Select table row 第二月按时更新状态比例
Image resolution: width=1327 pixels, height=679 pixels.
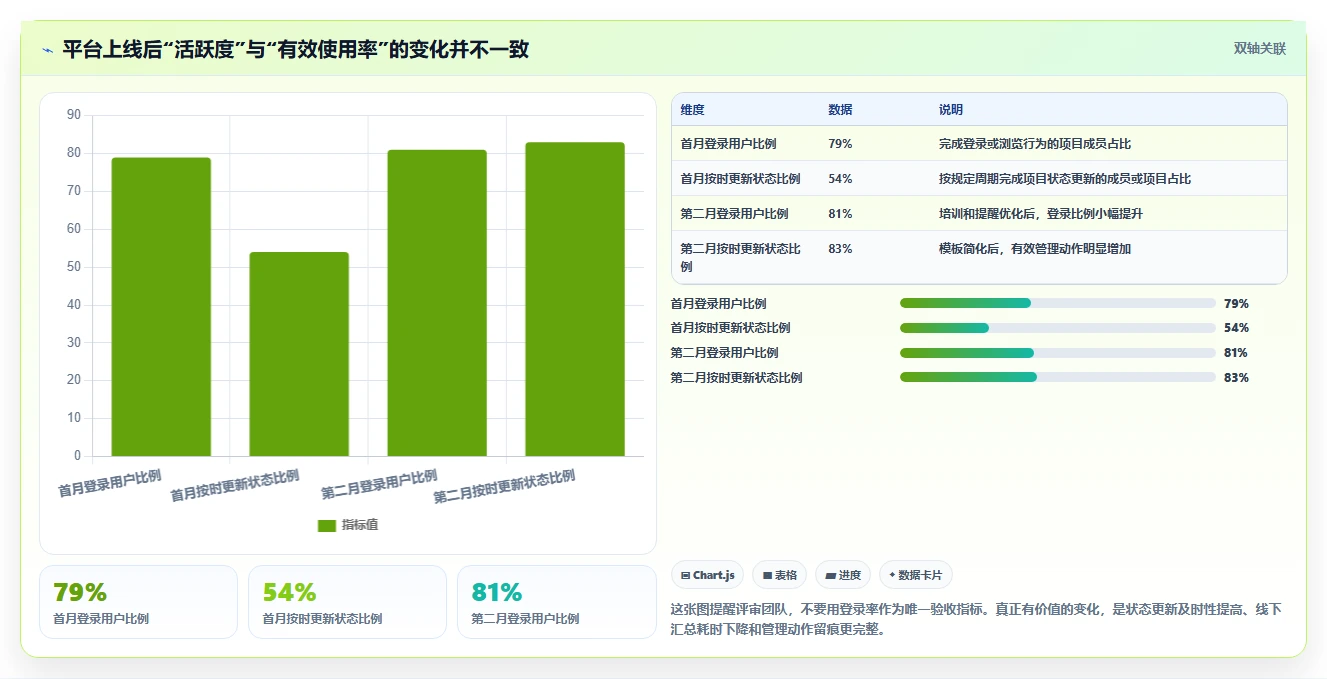tap(979, 257)
